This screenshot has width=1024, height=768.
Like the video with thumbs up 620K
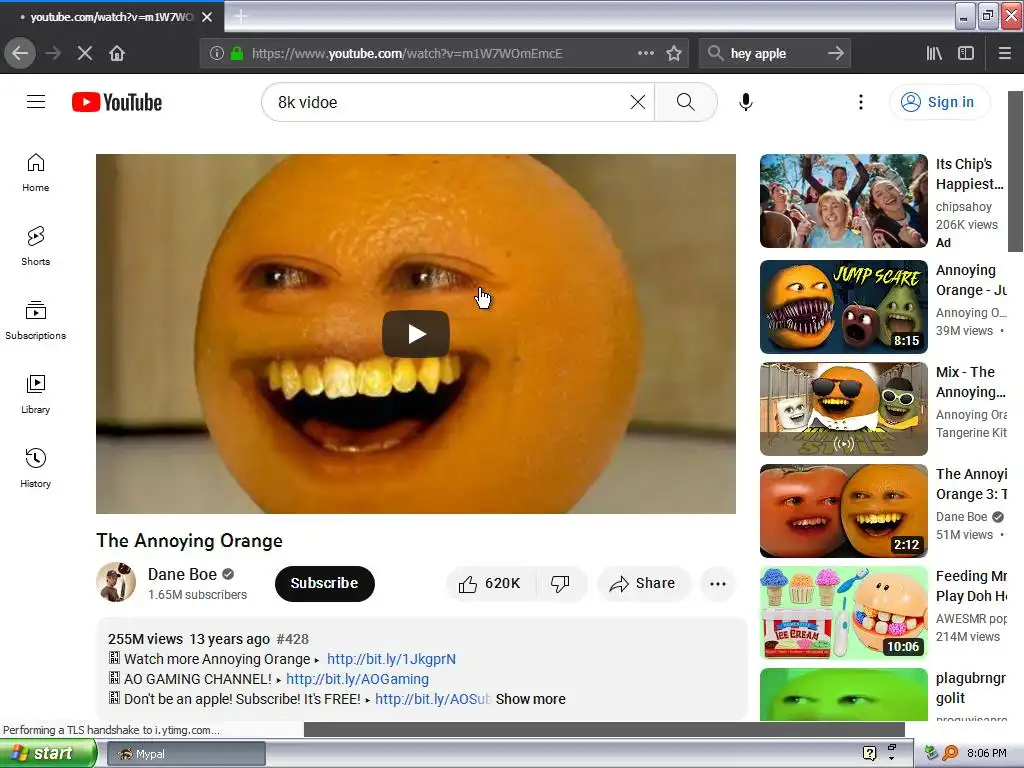coord(490,583)
